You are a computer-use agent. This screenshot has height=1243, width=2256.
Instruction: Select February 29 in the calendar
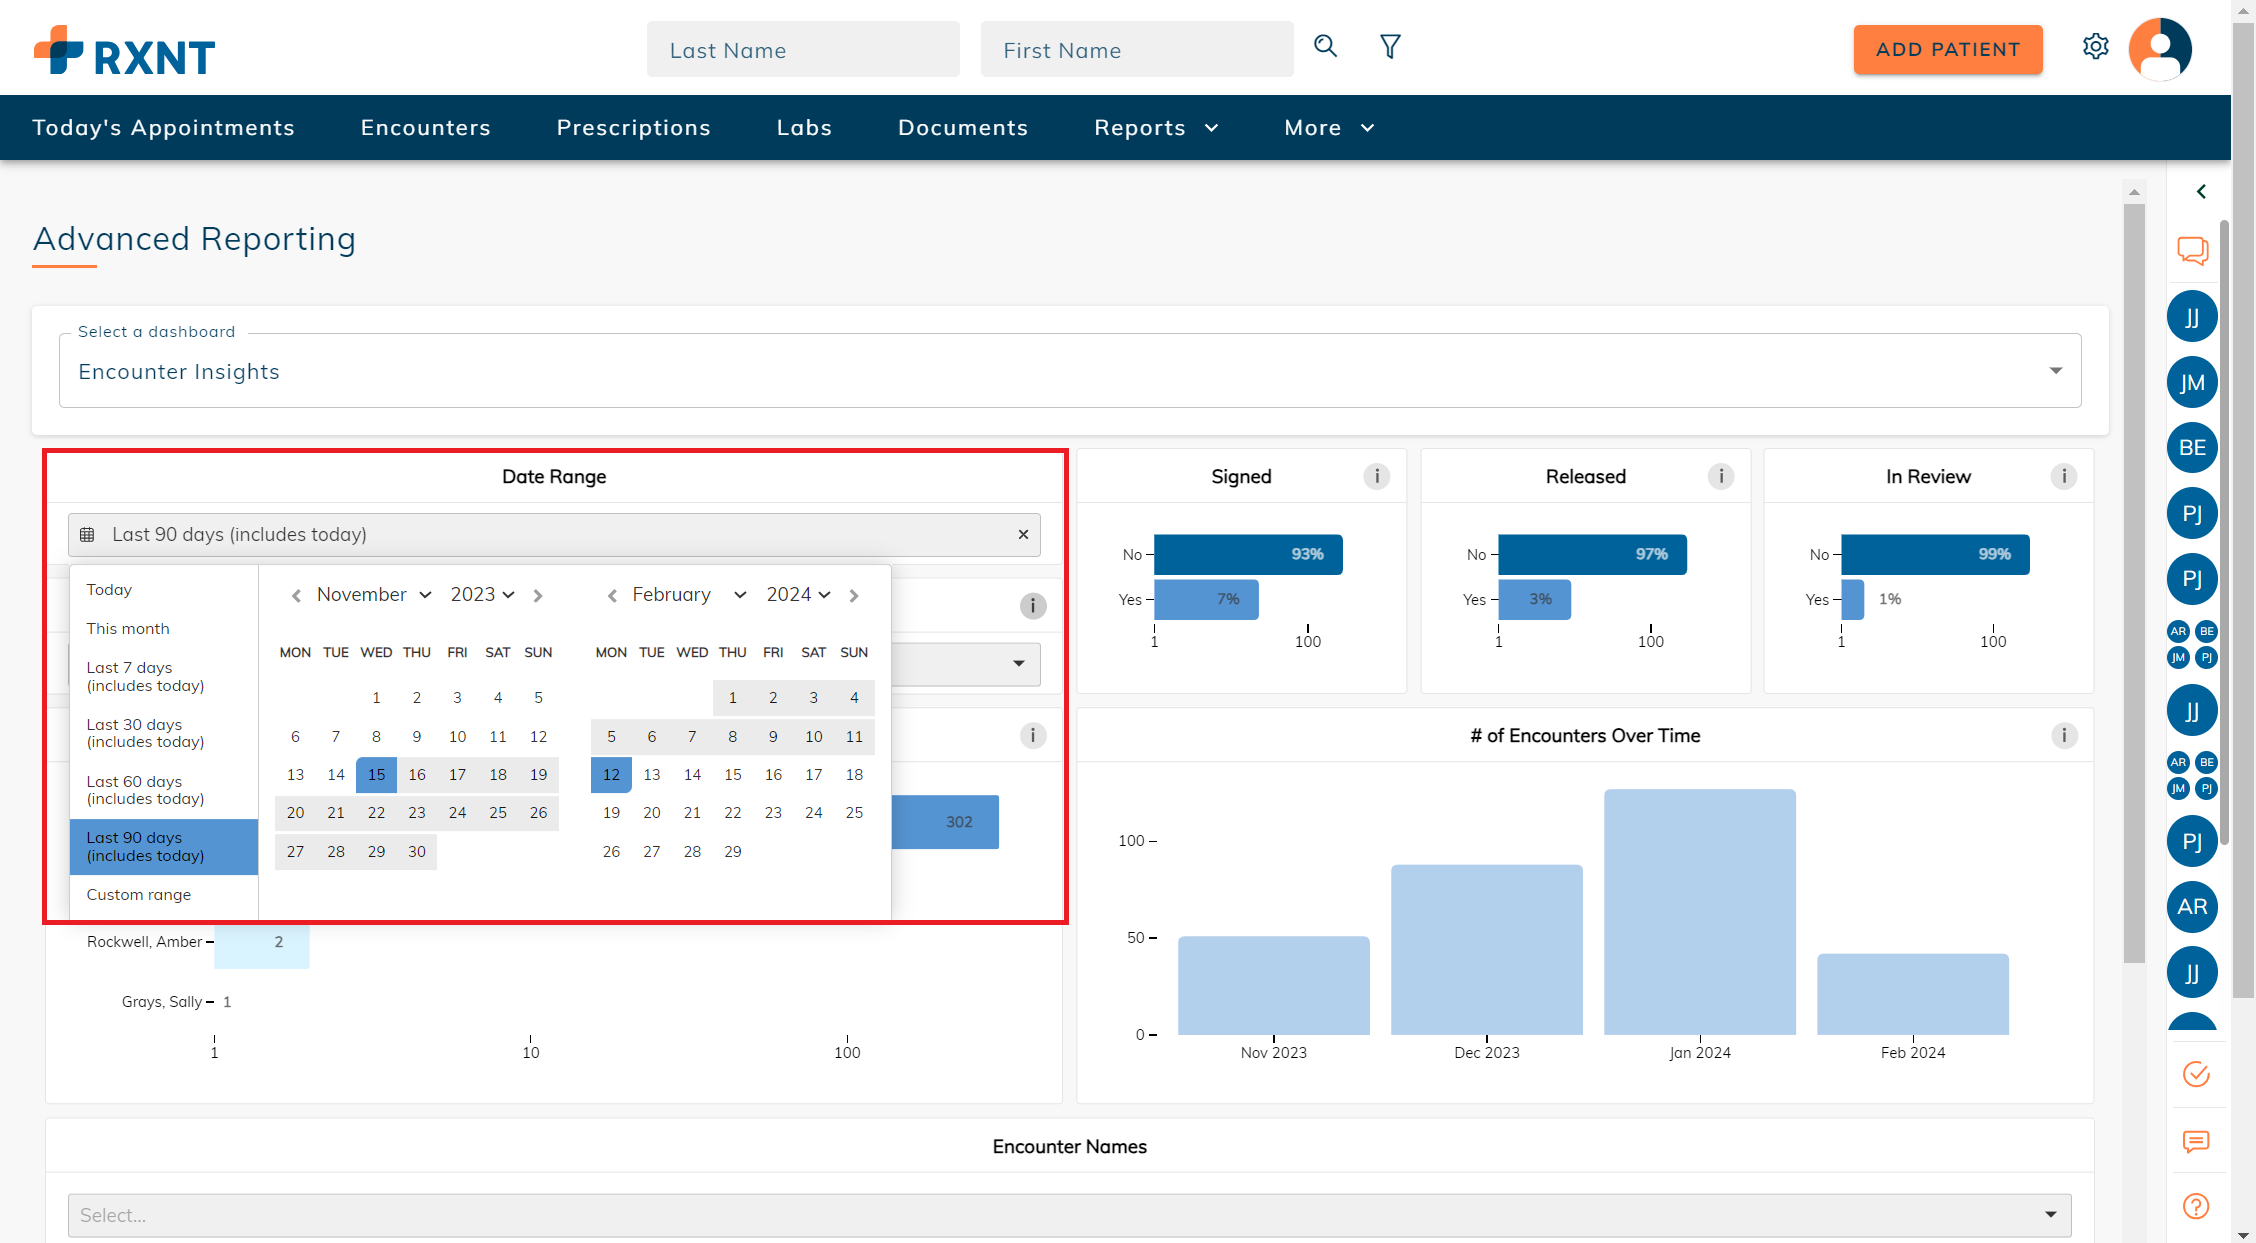pos(732,851)
